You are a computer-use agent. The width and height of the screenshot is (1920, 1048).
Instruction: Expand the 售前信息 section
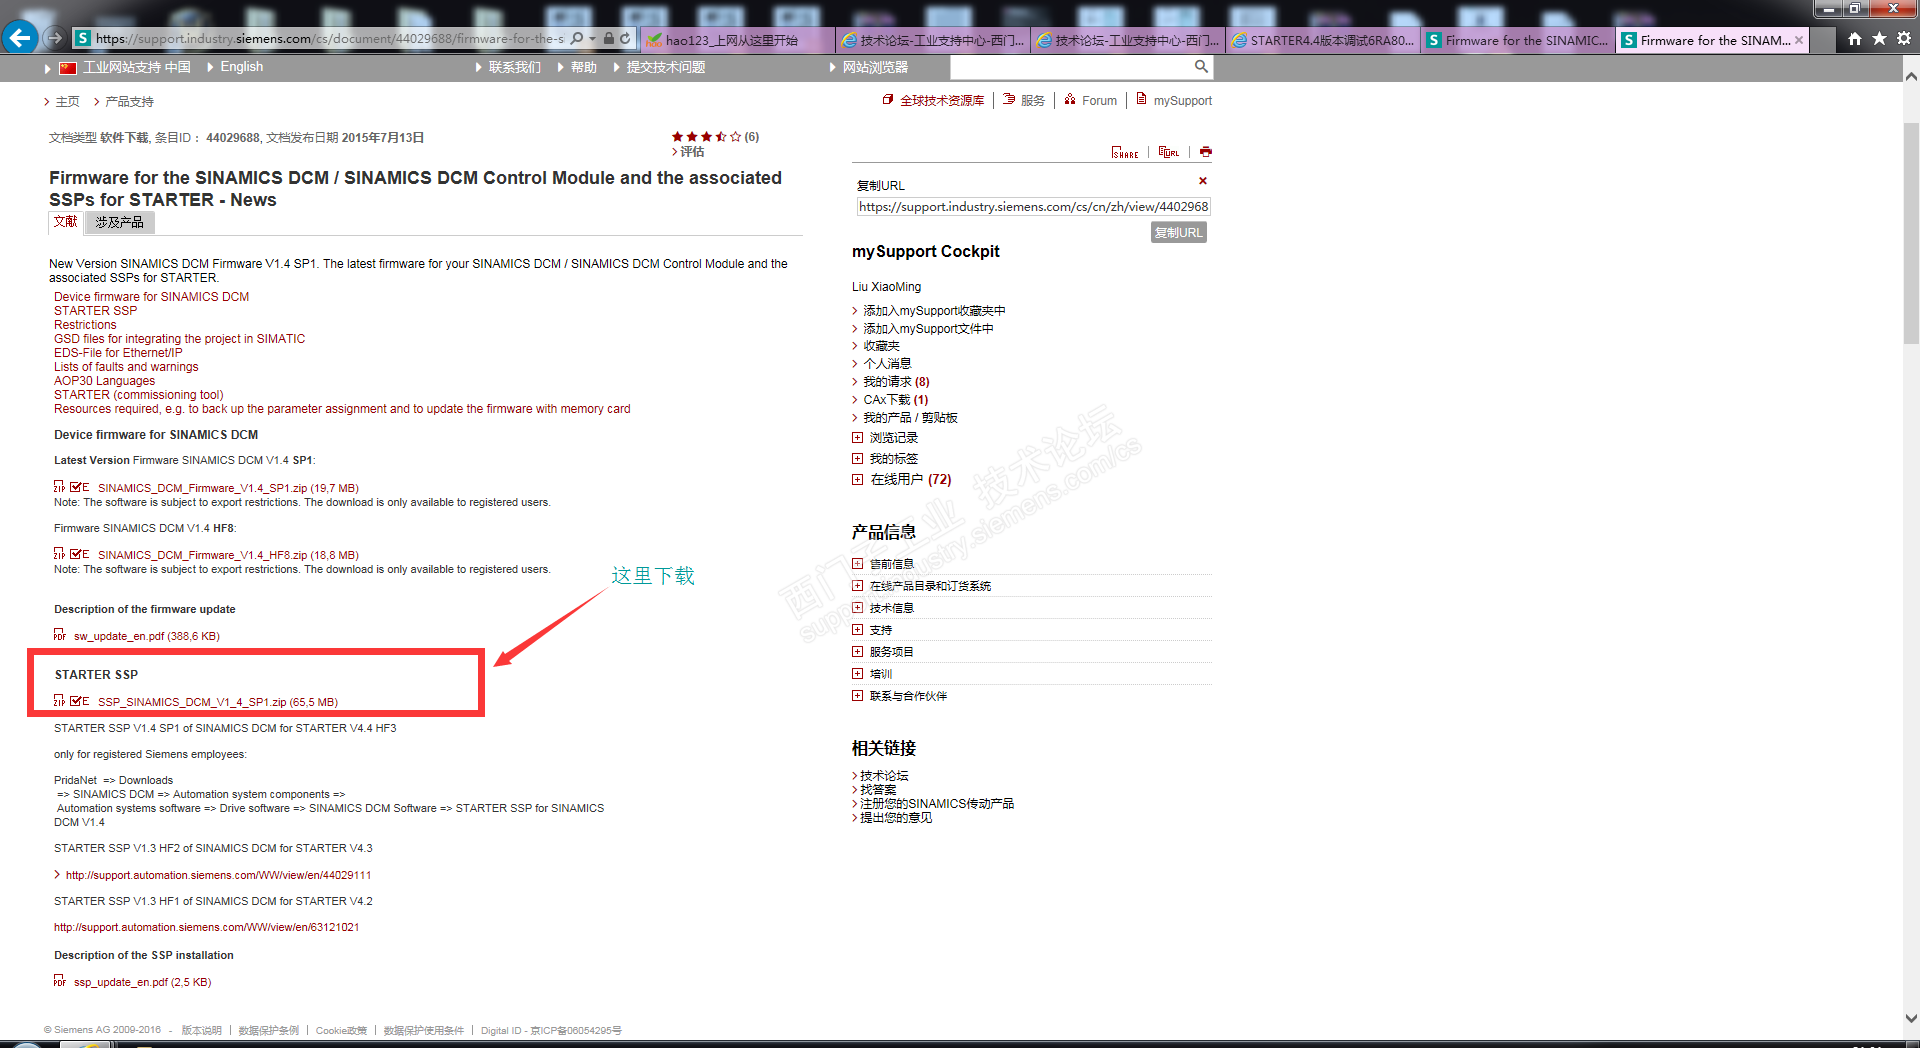click(857, 563)
